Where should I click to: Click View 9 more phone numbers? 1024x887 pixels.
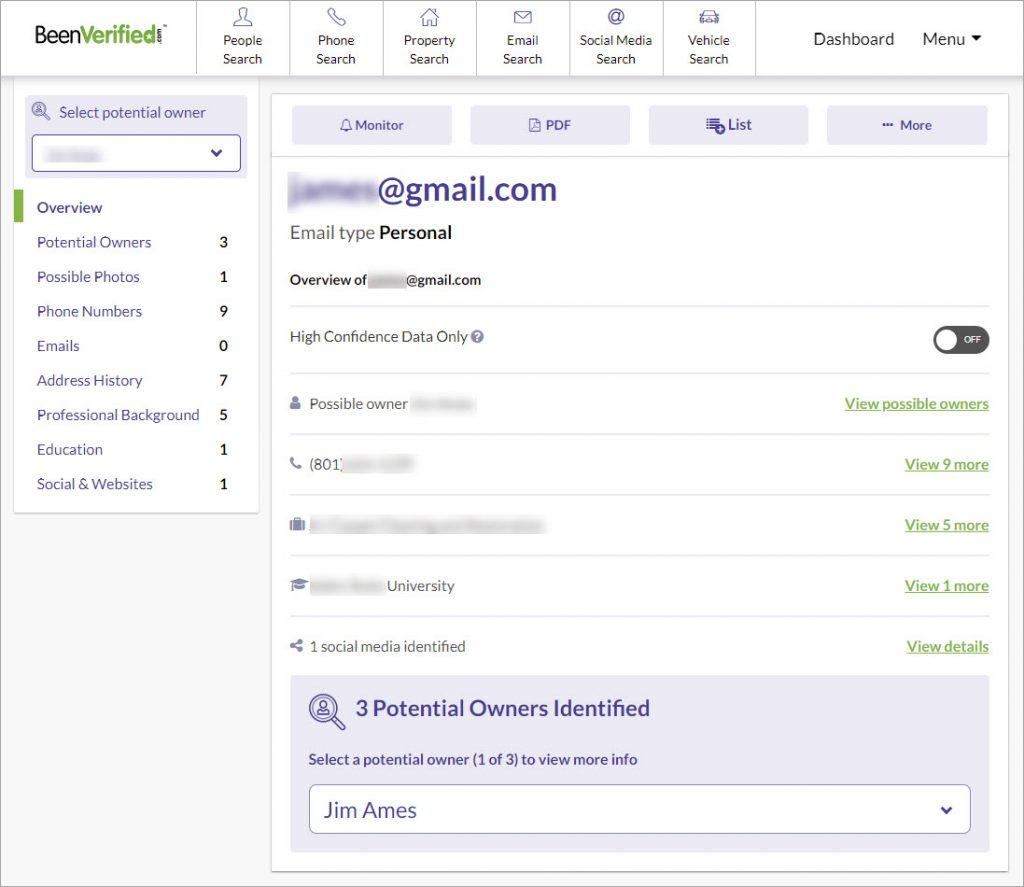[946, 464]
